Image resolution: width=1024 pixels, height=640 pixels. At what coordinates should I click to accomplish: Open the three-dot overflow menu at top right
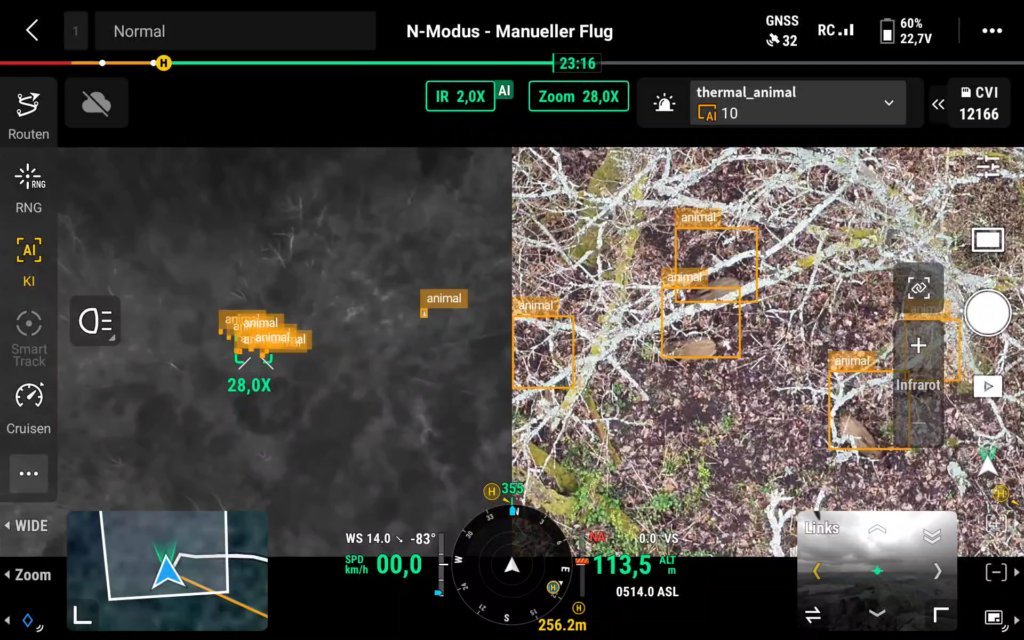pos(991,31)
